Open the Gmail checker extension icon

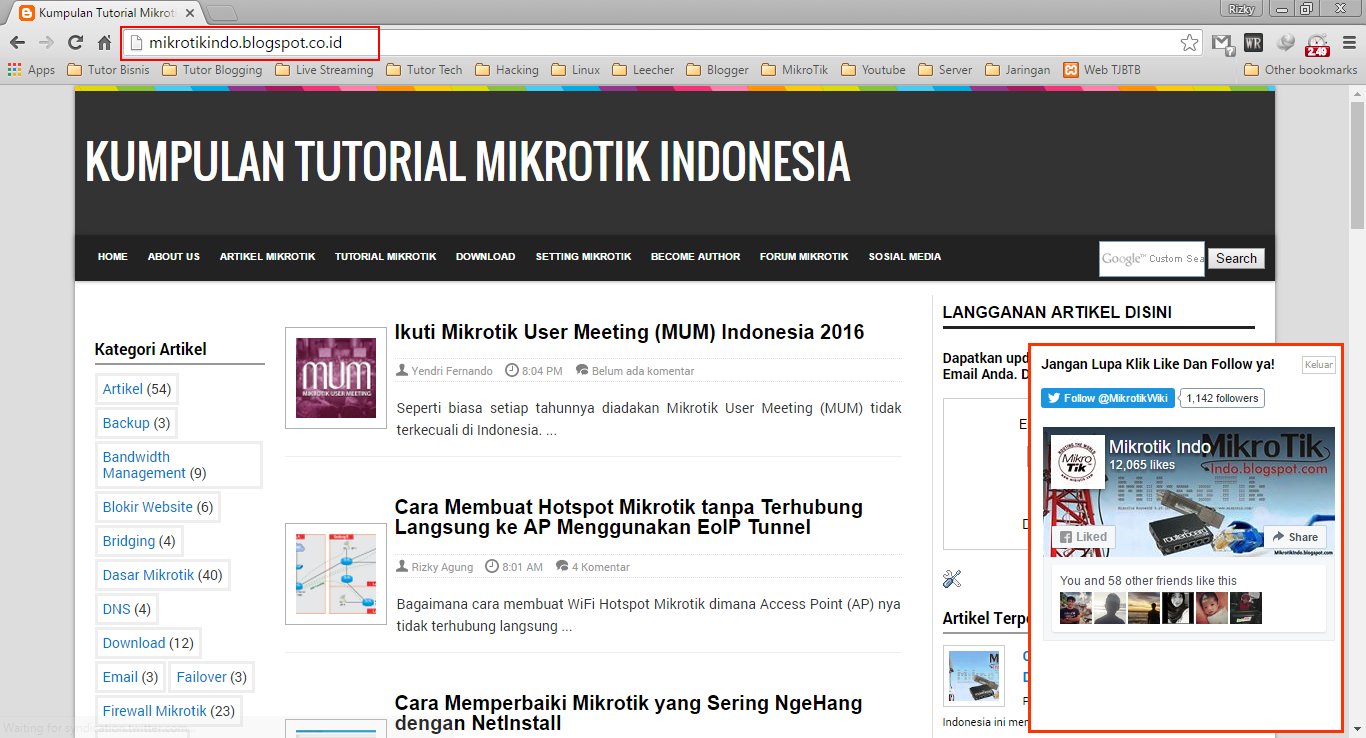click(1222, 42)
